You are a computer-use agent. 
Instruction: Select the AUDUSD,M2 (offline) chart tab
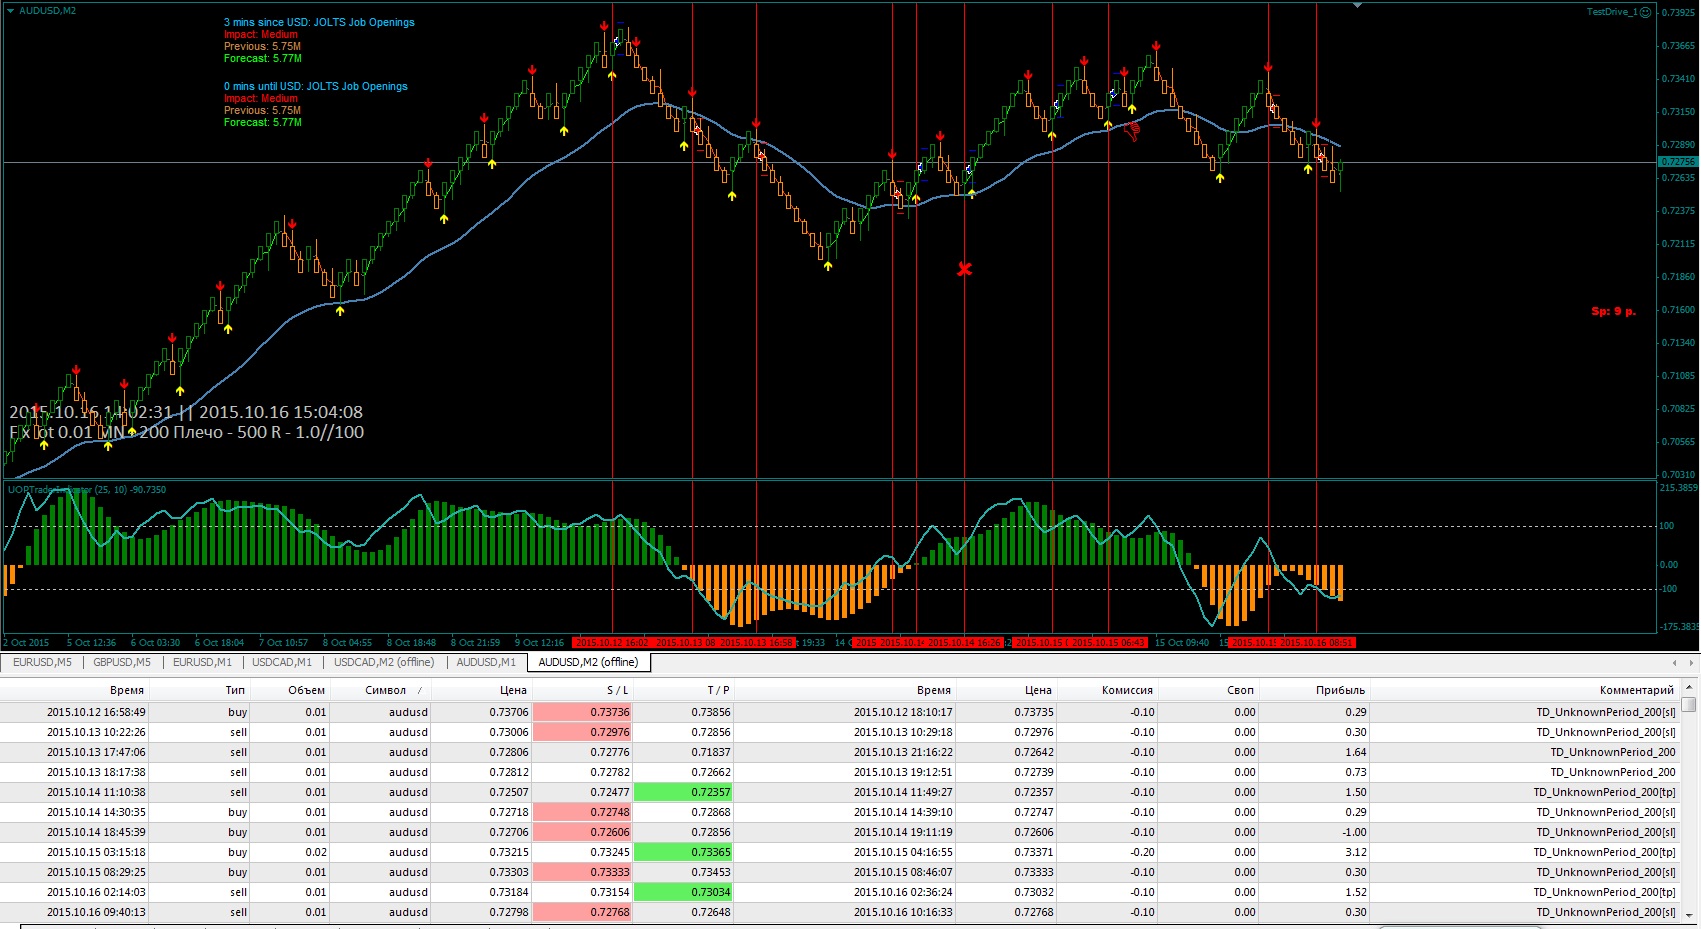pyautogui.click(x=588, y=662)
